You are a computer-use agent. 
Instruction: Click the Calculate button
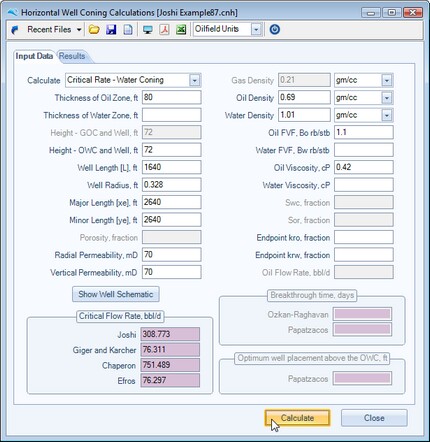tap(297, 418)
